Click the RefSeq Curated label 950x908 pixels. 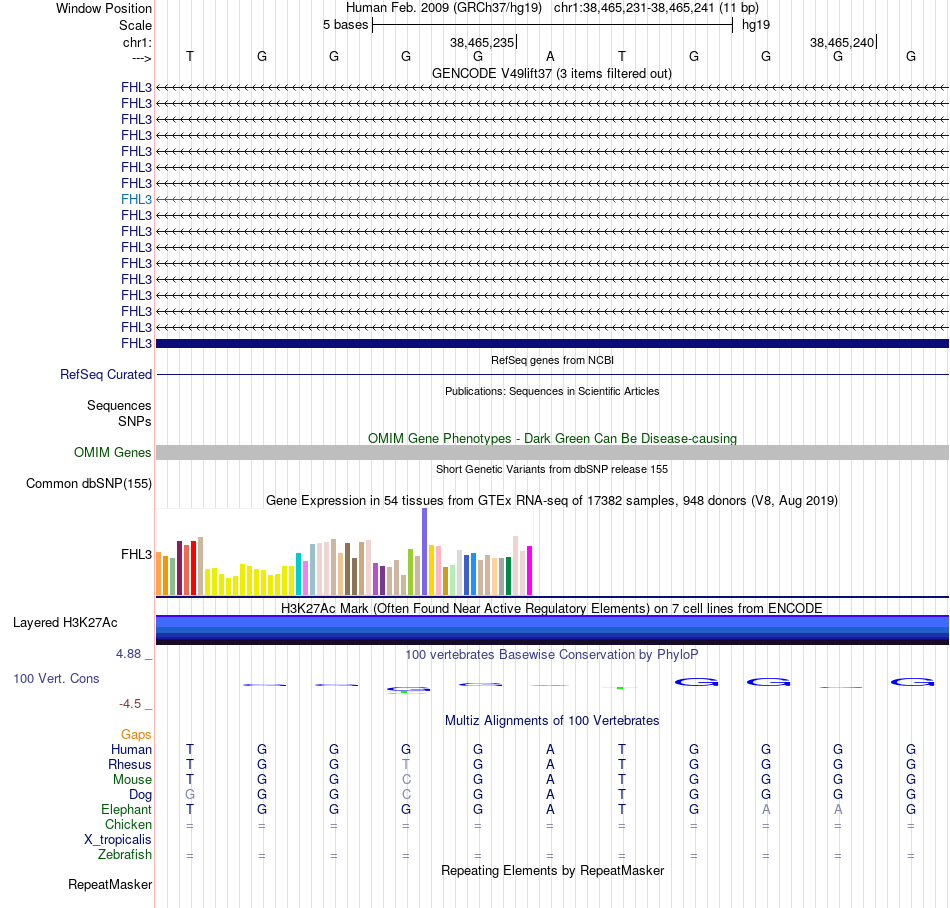106,374
